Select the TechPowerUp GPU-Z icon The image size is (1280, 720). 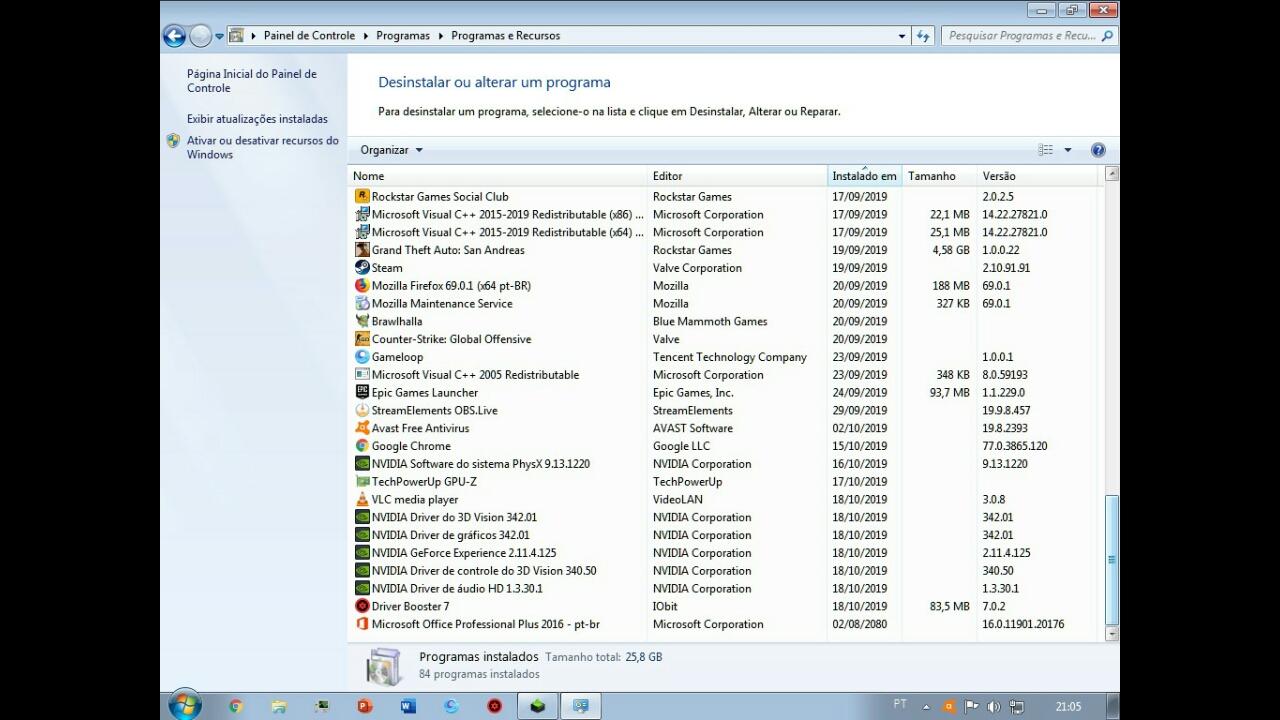[x=362, y=482]
